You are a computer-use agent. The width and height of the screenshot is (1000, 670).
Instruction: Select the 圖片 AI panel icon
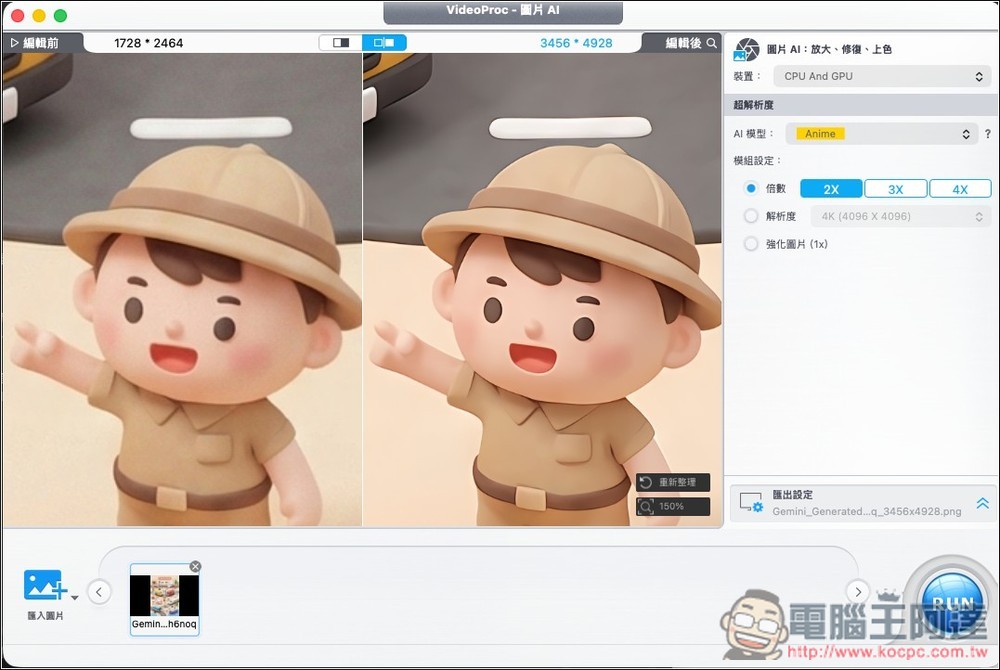(x=746, y=48)
